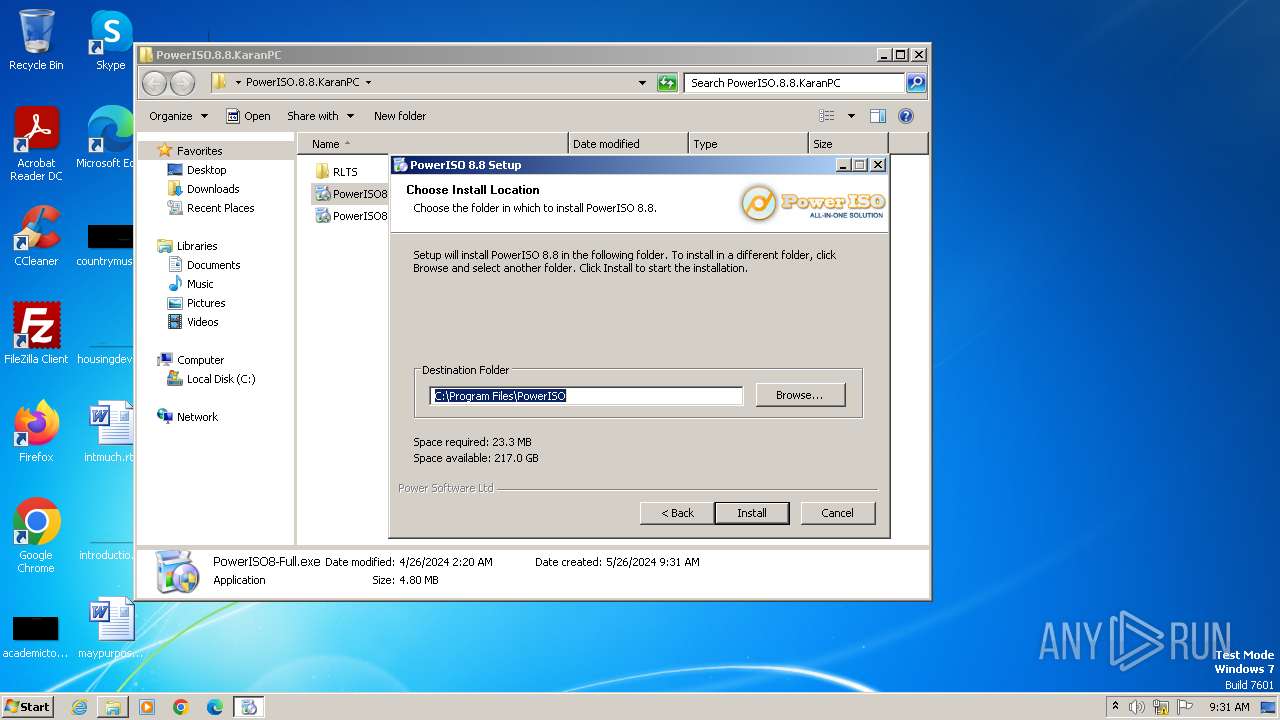The image size is (1280, 720).
Task: Click the Change your view icon
Action: (827, 116)
